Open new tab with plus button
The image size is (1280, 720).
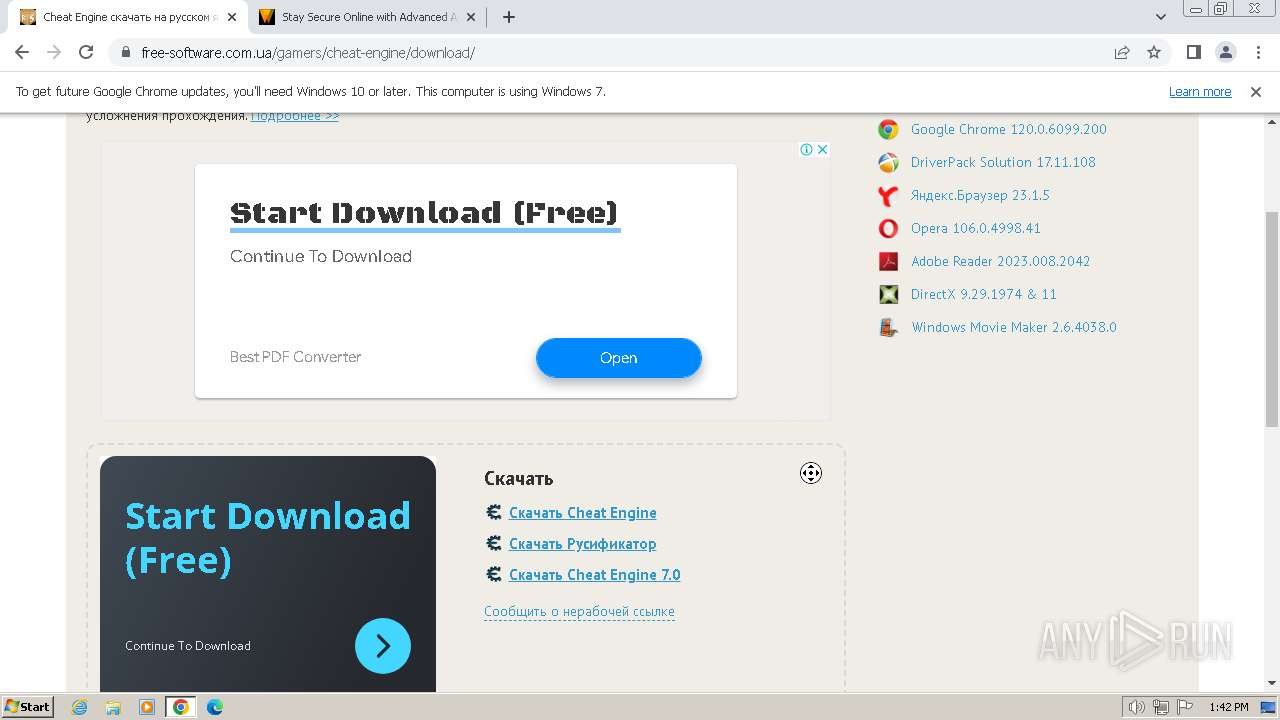pos(509,17)
